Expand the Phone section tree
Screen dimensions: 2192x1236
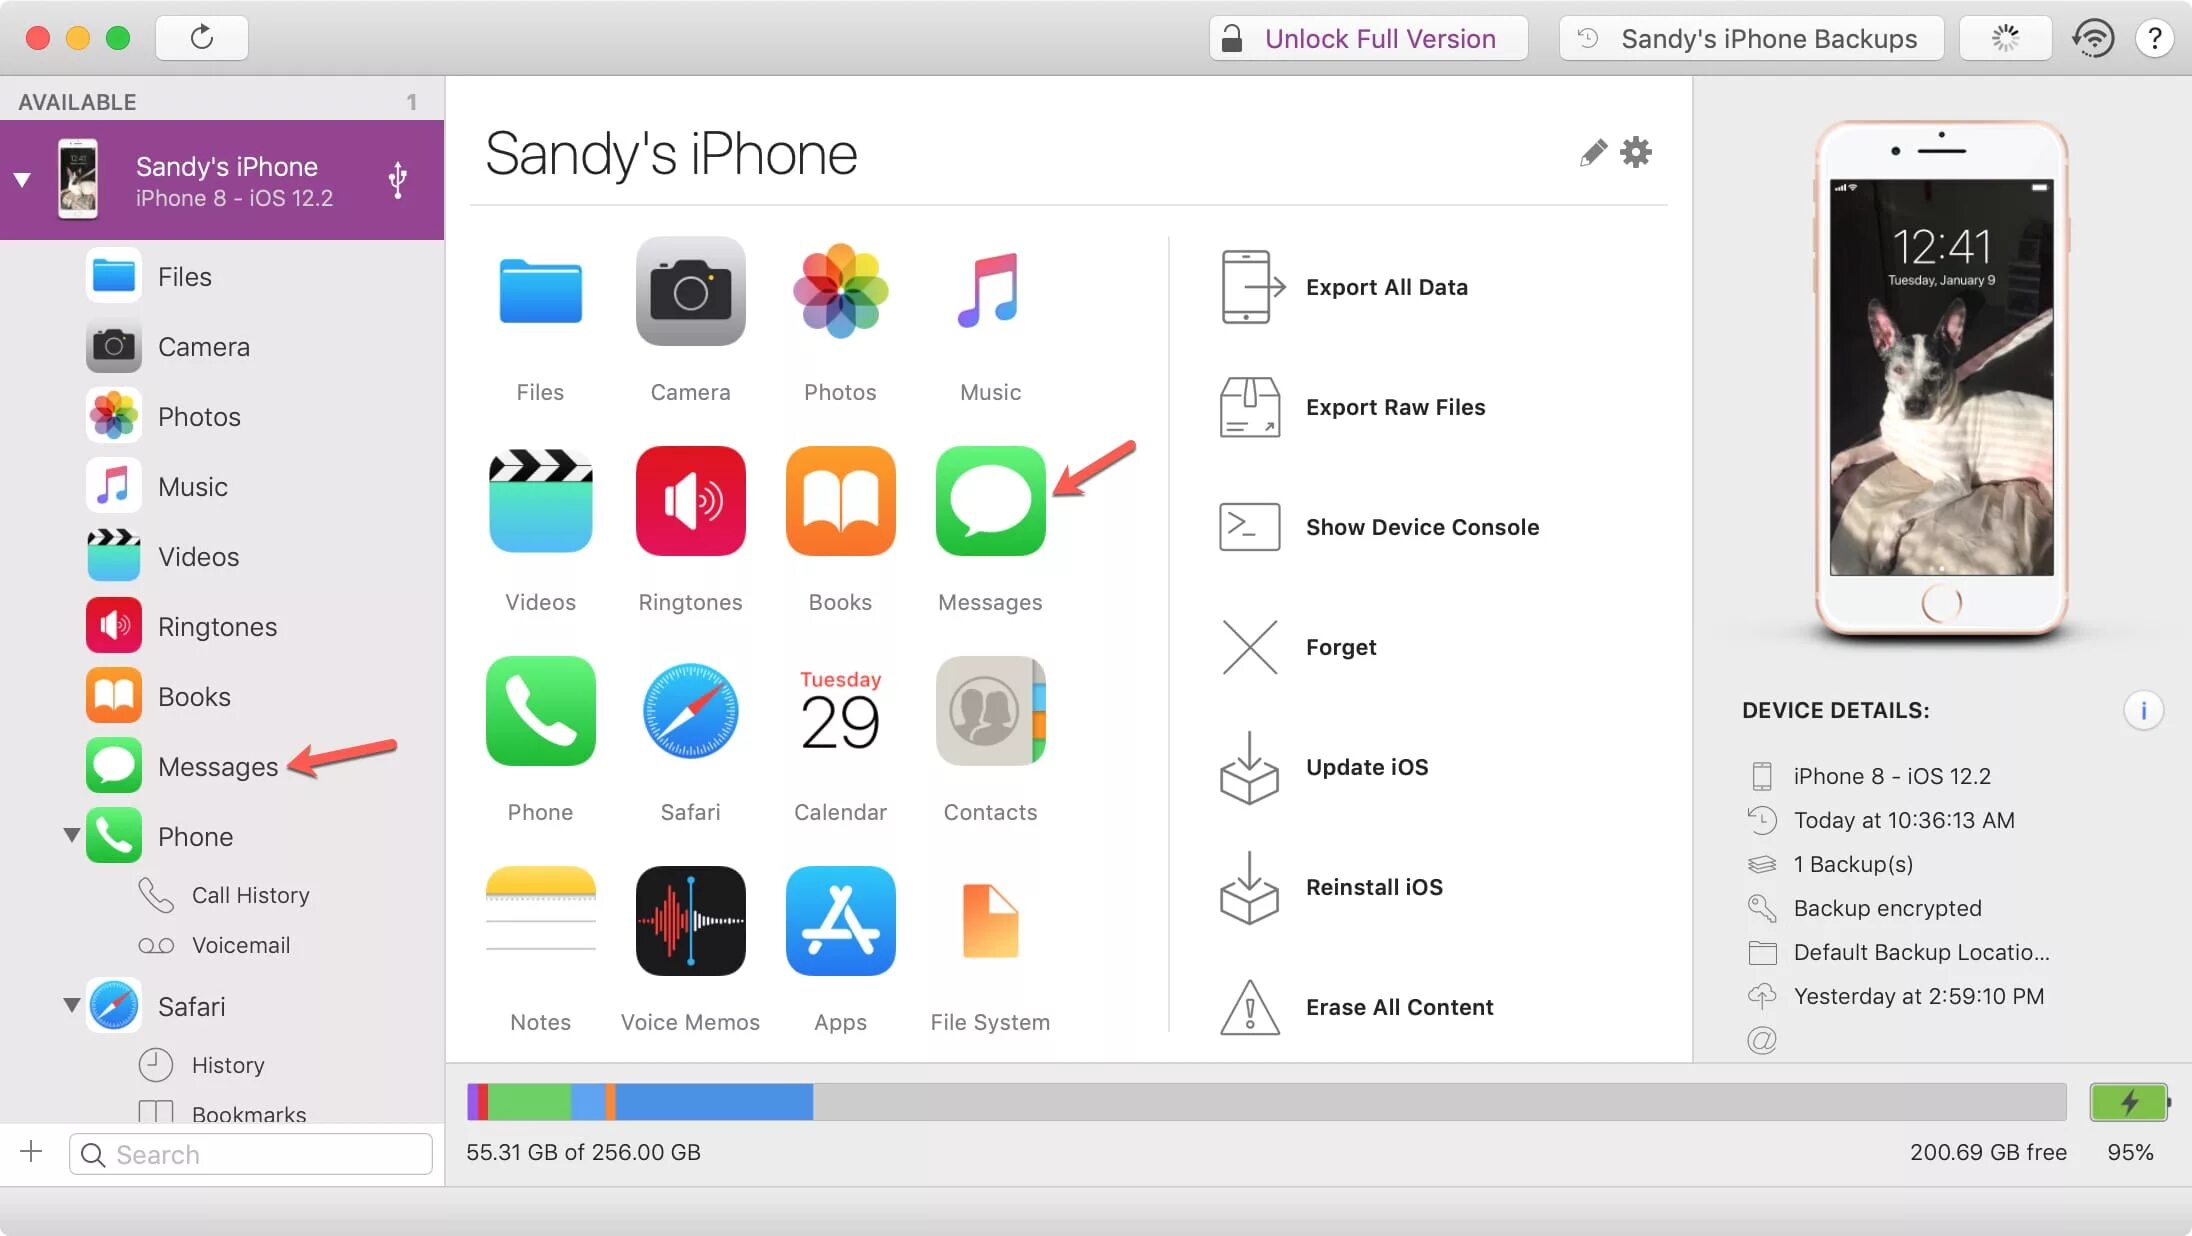[66, 836]
